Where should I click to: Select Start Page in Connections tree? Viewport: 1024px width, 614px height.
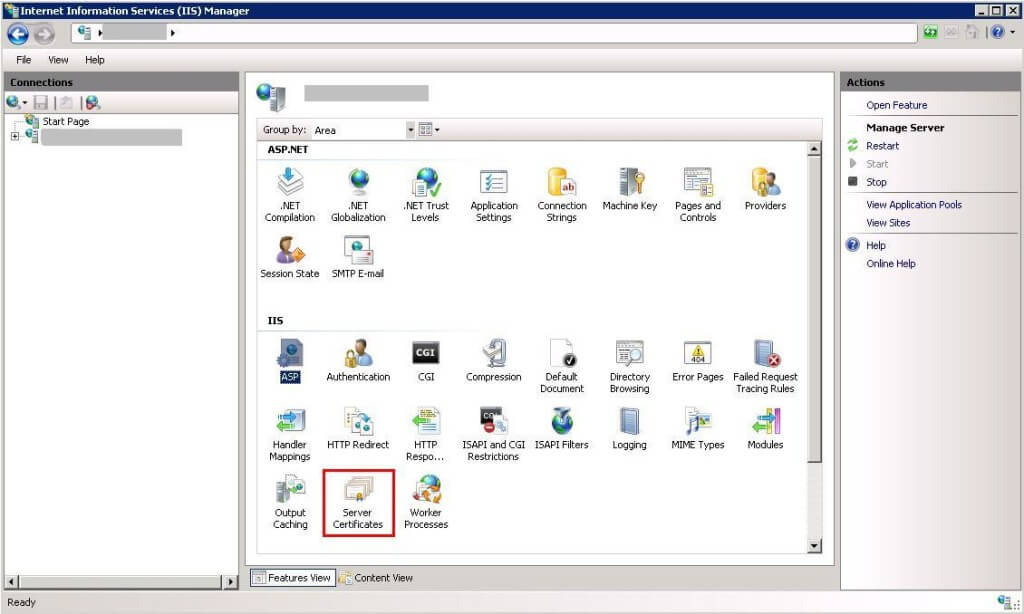(x=65, y=121)
